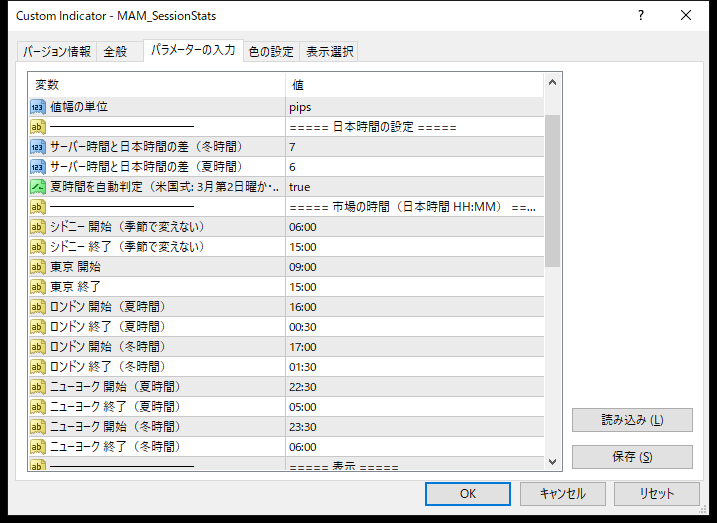Select the 17:00 value for ロンドン 開始（冬時間）
The image size is (717, 523).
point(415,347)
